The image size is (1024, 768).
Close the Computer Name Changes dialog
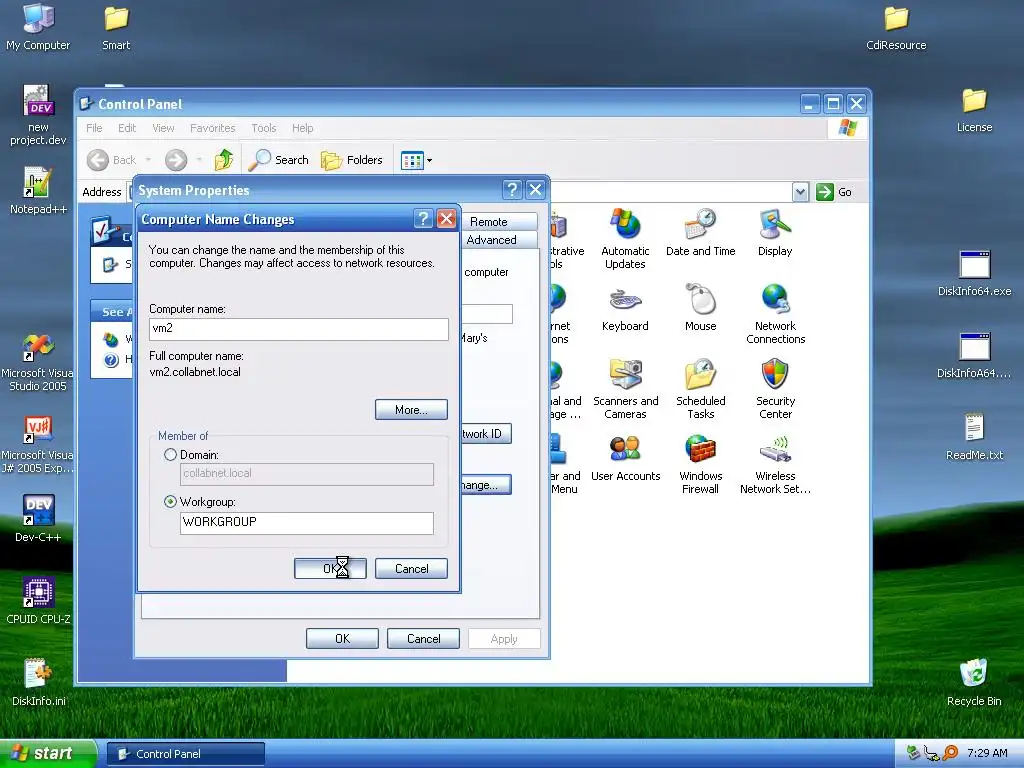tap(446, 219)
